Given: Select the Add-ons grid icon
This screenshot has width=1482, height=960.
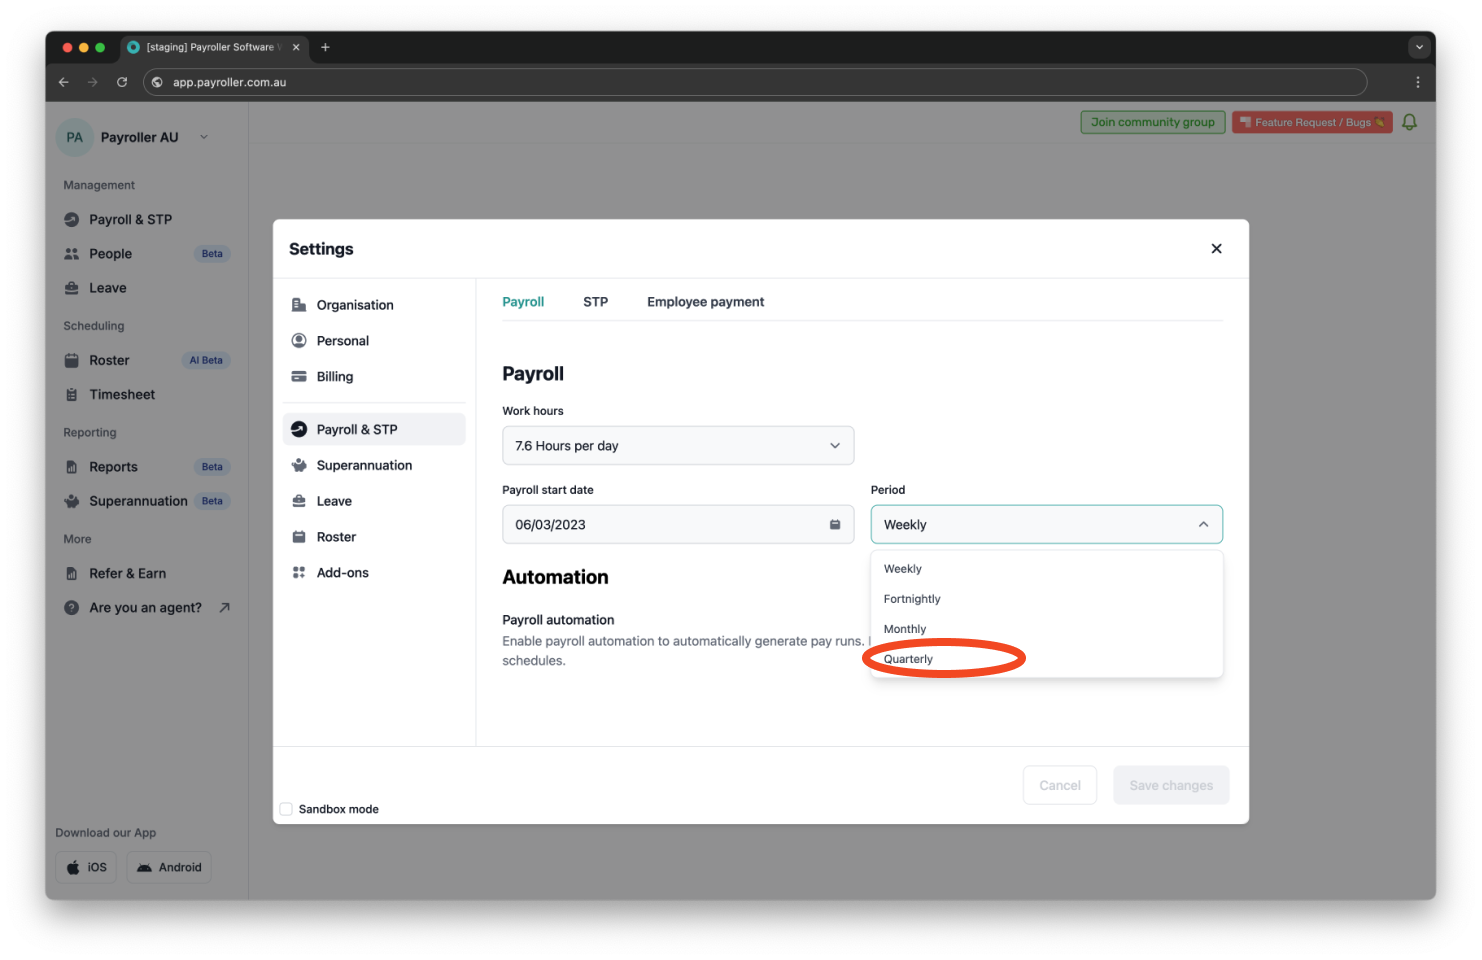Looking at the screenshot, I should 299,573.
